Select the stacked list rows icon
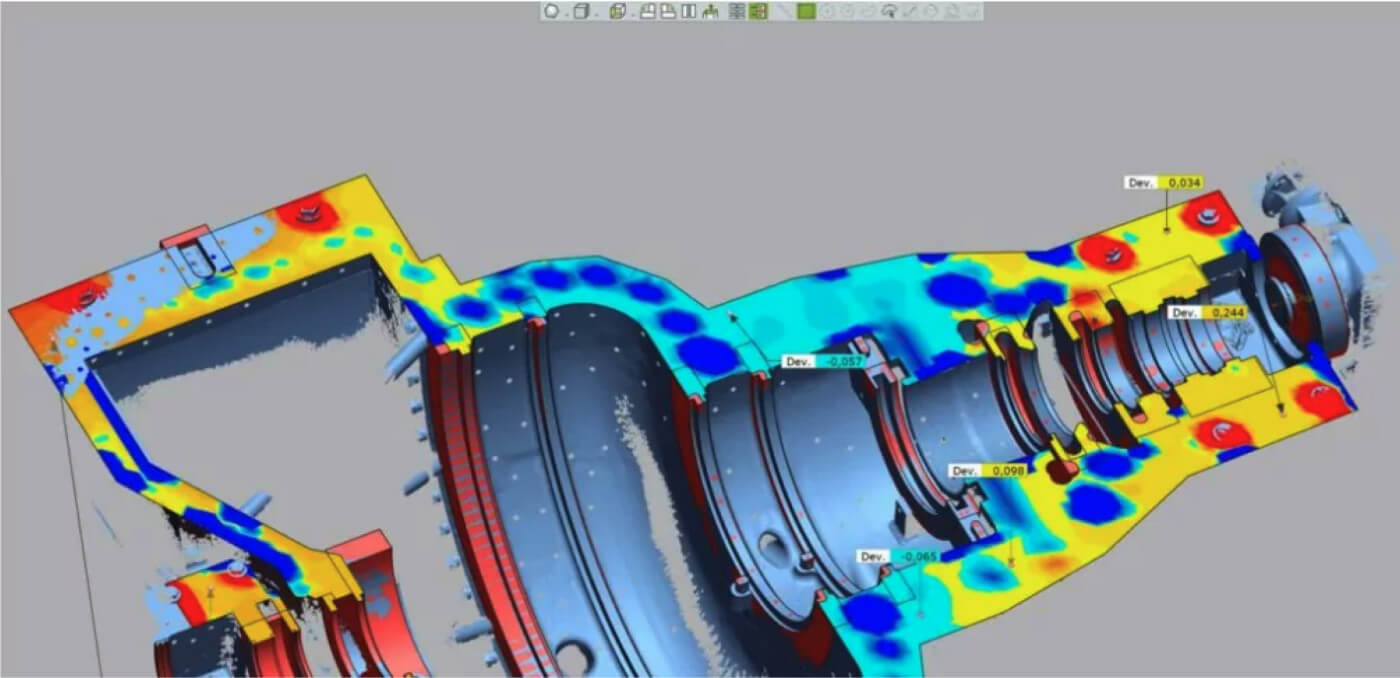Image resolution: width=1400 pixels, height=678 pixels. point(737,12)
